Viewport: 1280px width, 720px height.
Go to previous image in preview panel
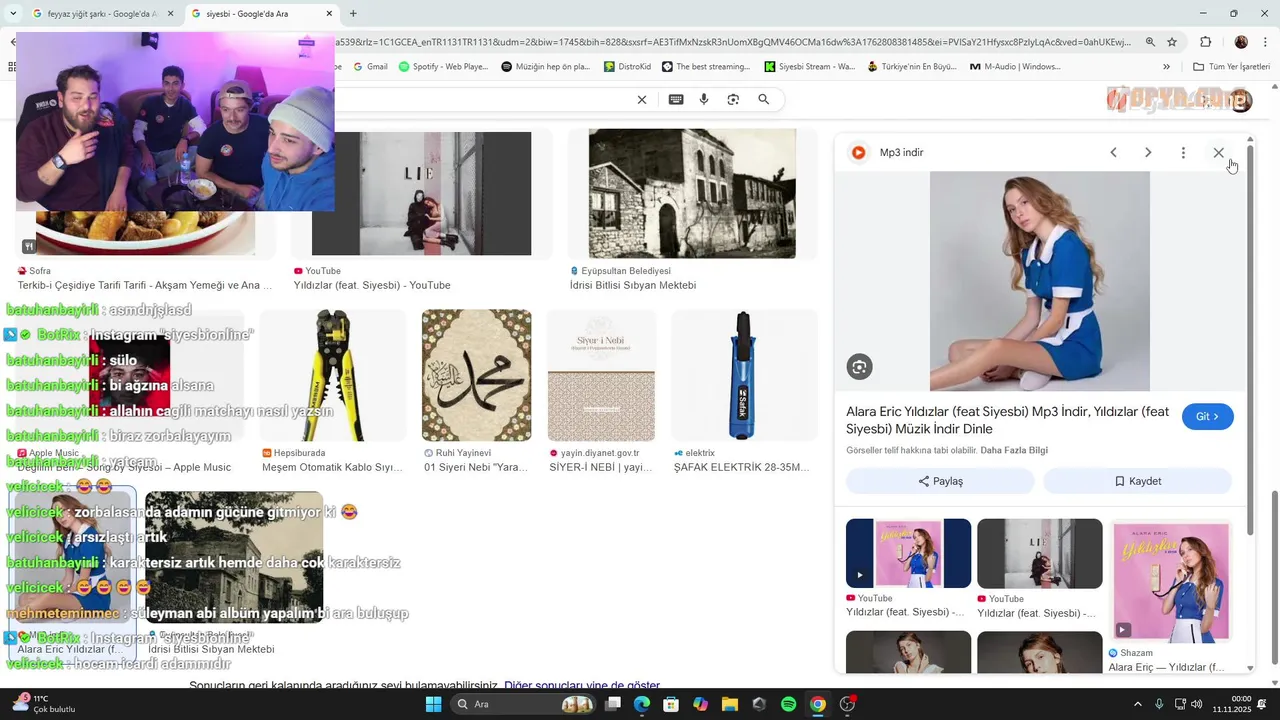(x=1113, y=152)
